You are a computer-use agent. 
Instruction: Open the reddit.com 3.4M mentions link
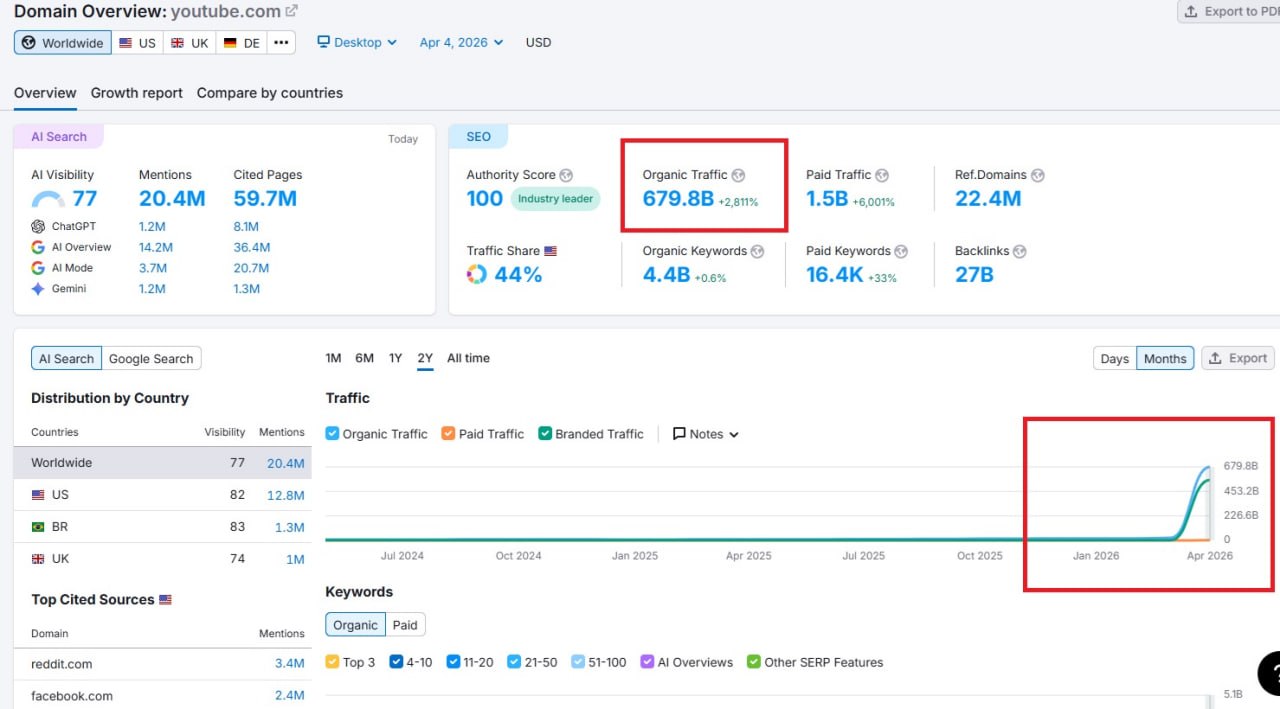(x=289, y=663)
